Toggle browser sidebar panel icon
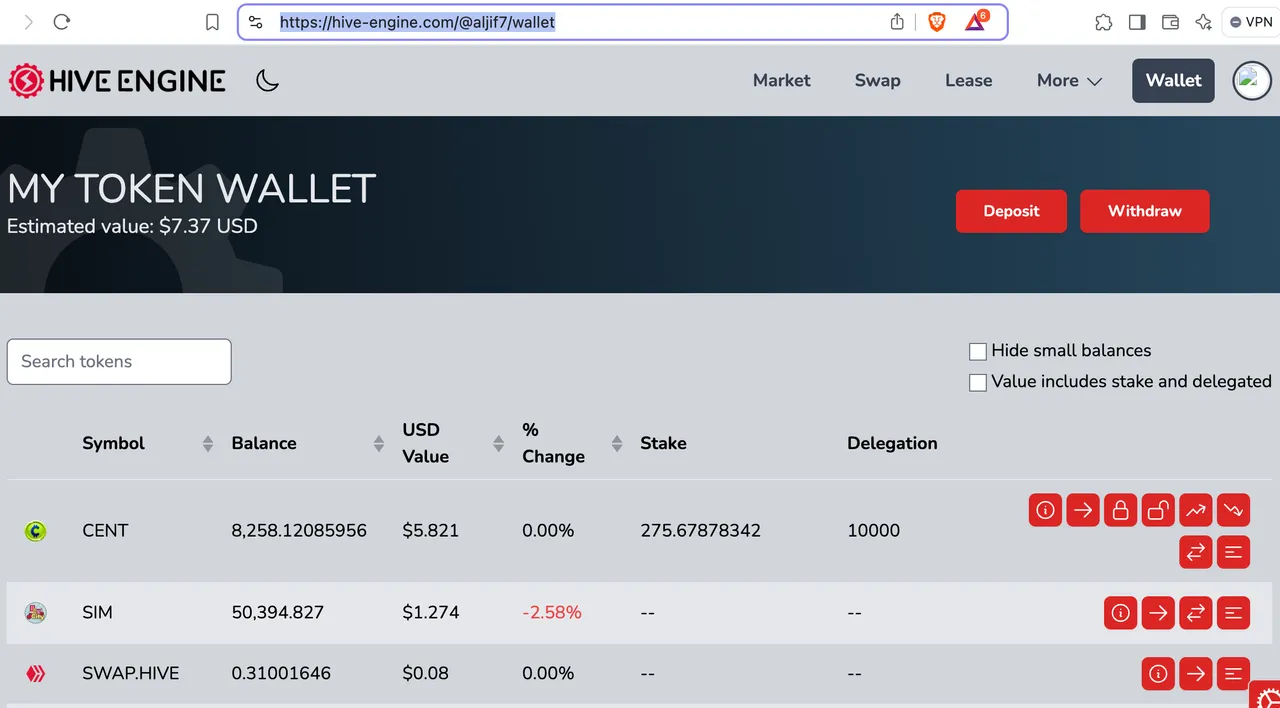 pos(1137,22)
